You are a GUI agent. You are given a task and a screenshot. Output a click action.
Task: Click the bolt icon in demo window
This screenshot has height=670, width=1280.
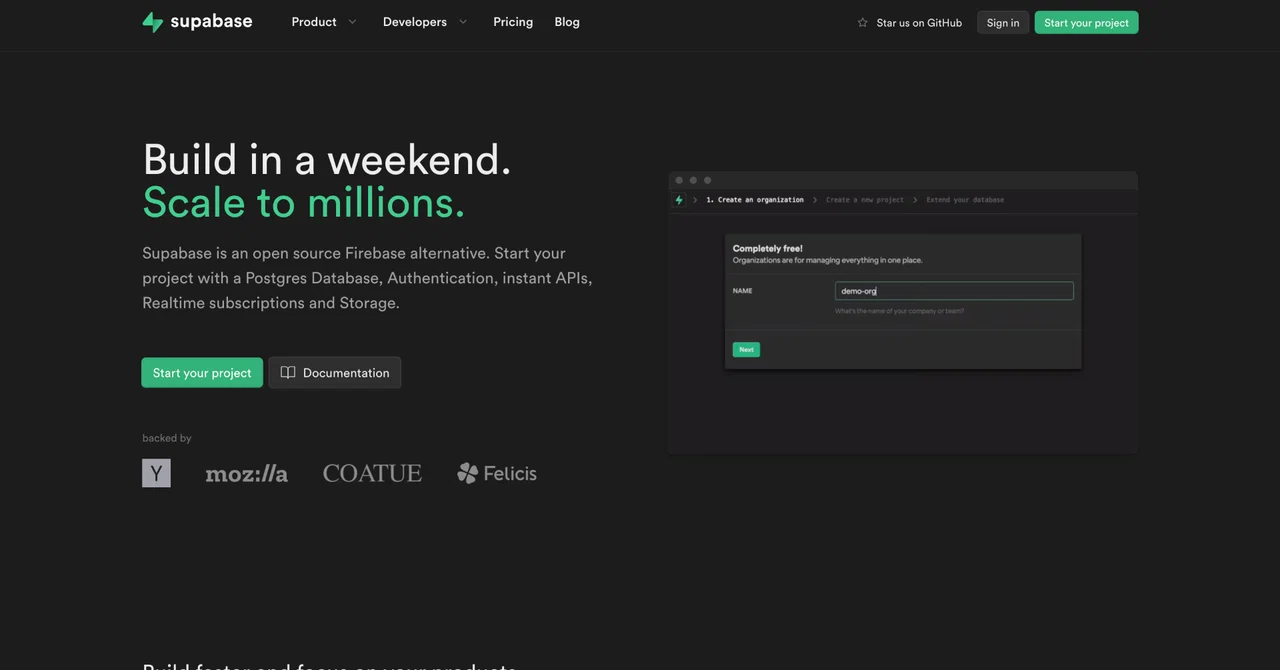tap(679, 200)
